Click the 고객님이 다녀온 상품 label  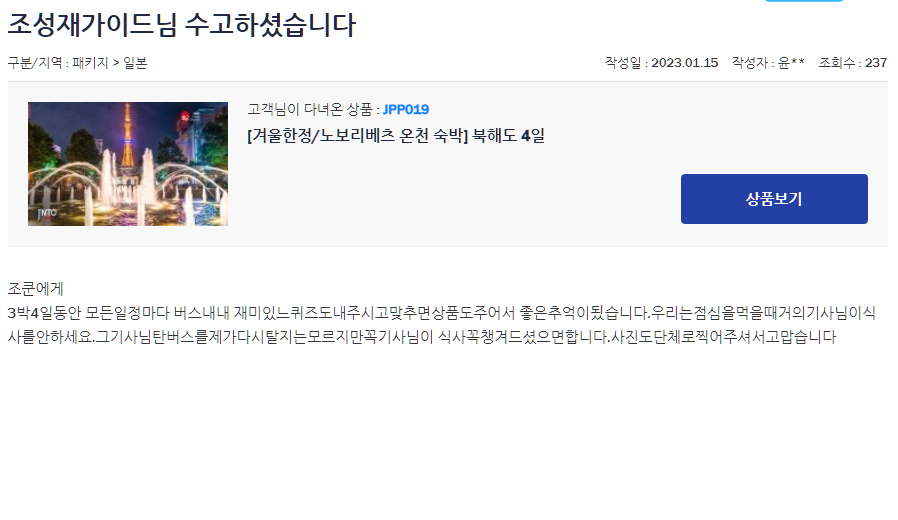click(310, 109)
